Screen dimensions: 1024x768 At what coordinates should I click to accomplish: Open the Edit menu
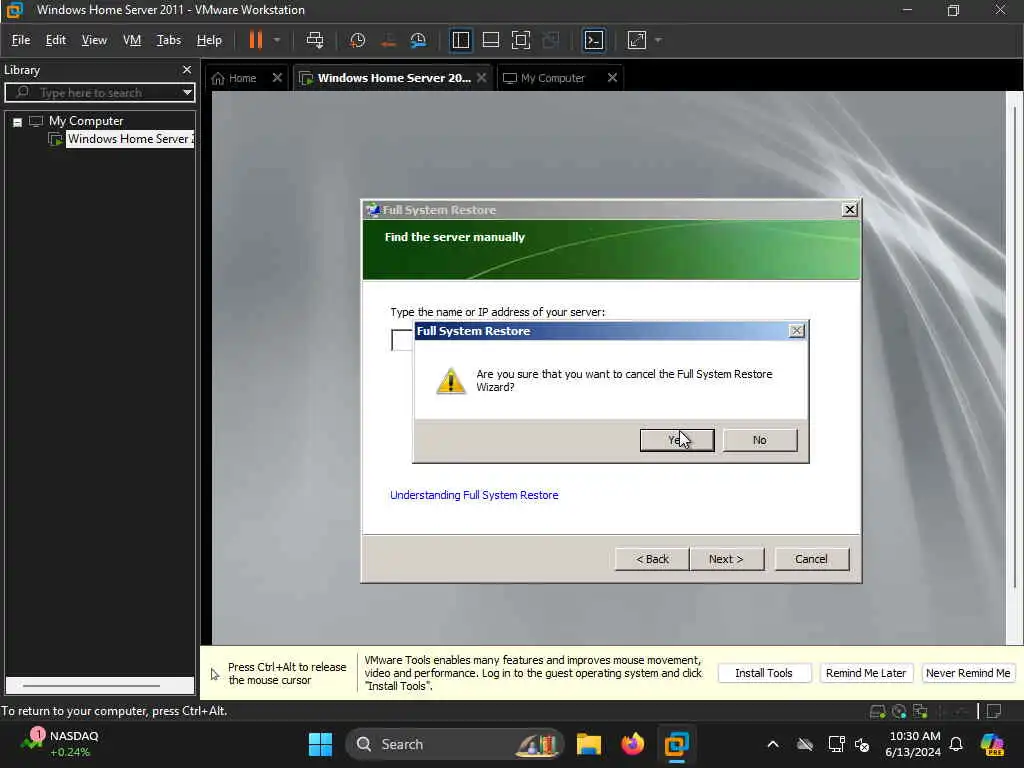[56, 40]
